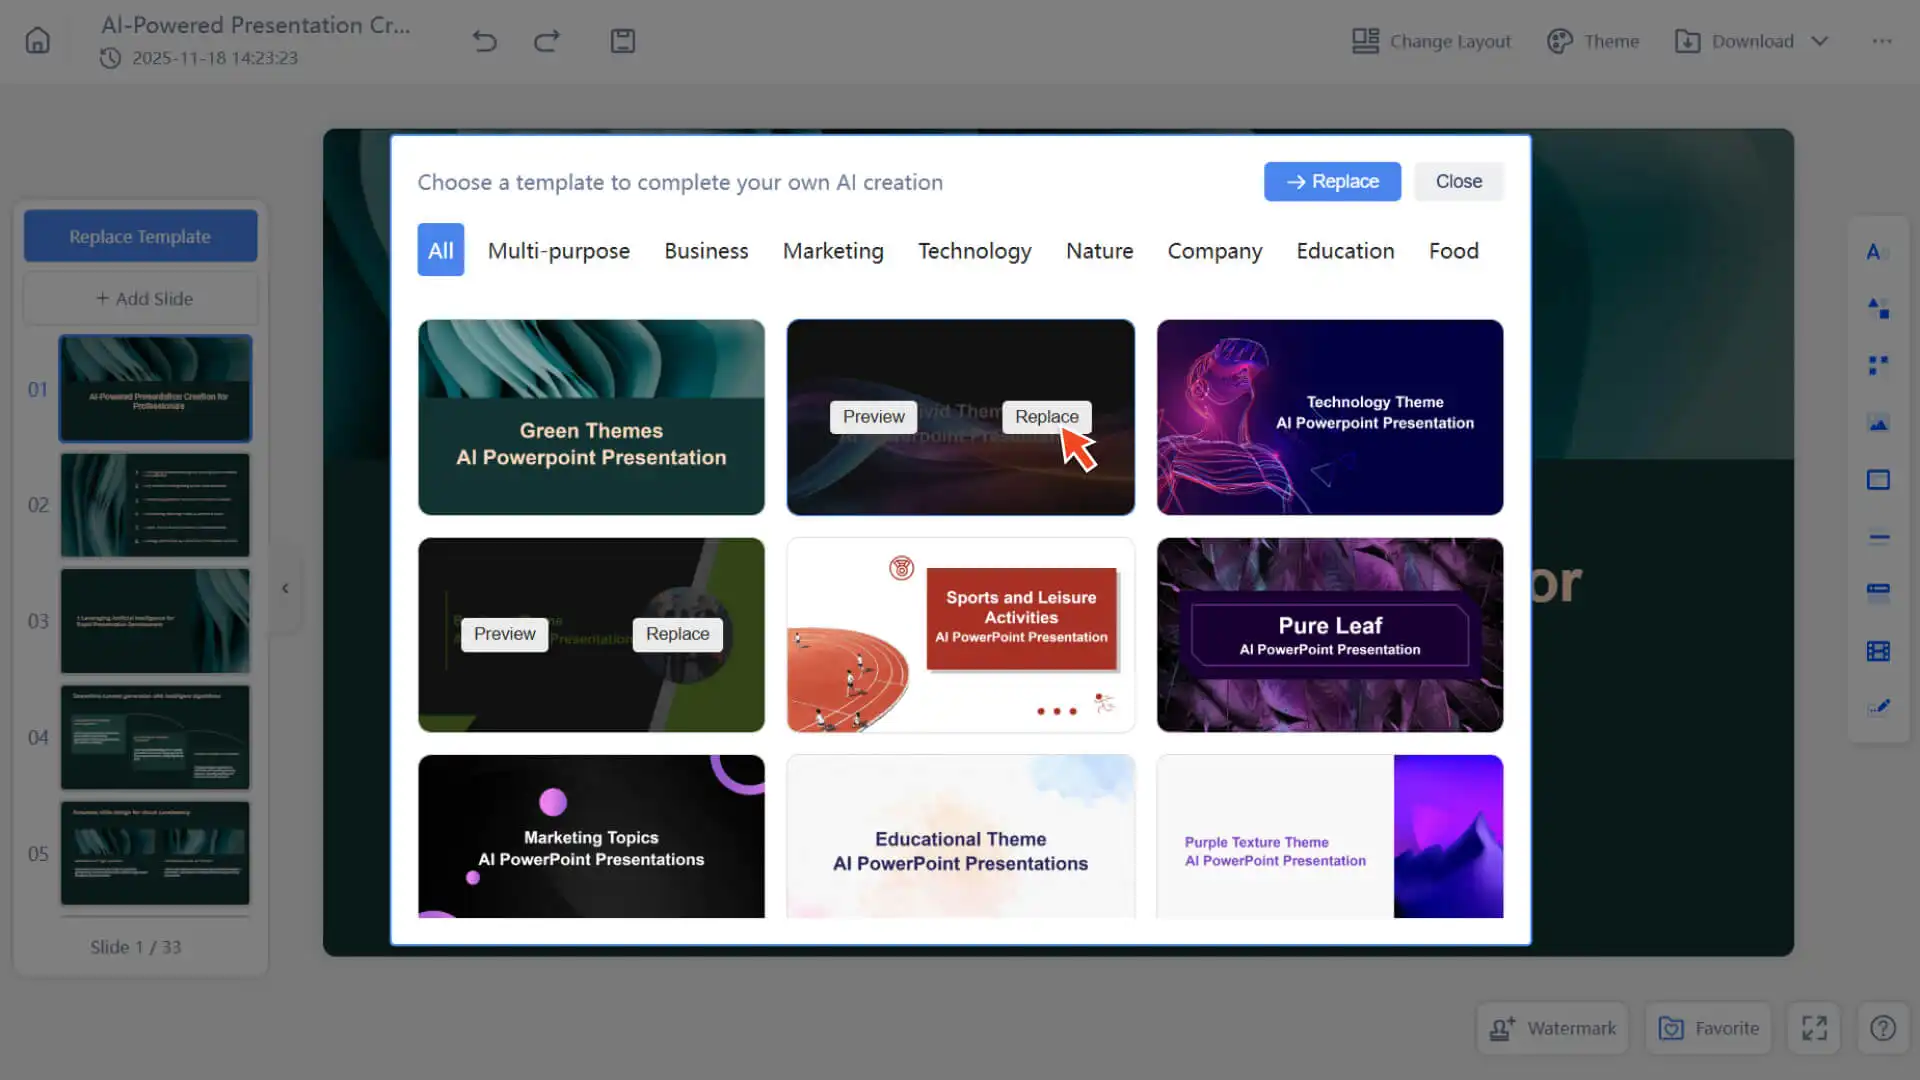This screenshot has height=1080, width=1920.
Task: Switch to the Company tab
Action: [1215, 250]
